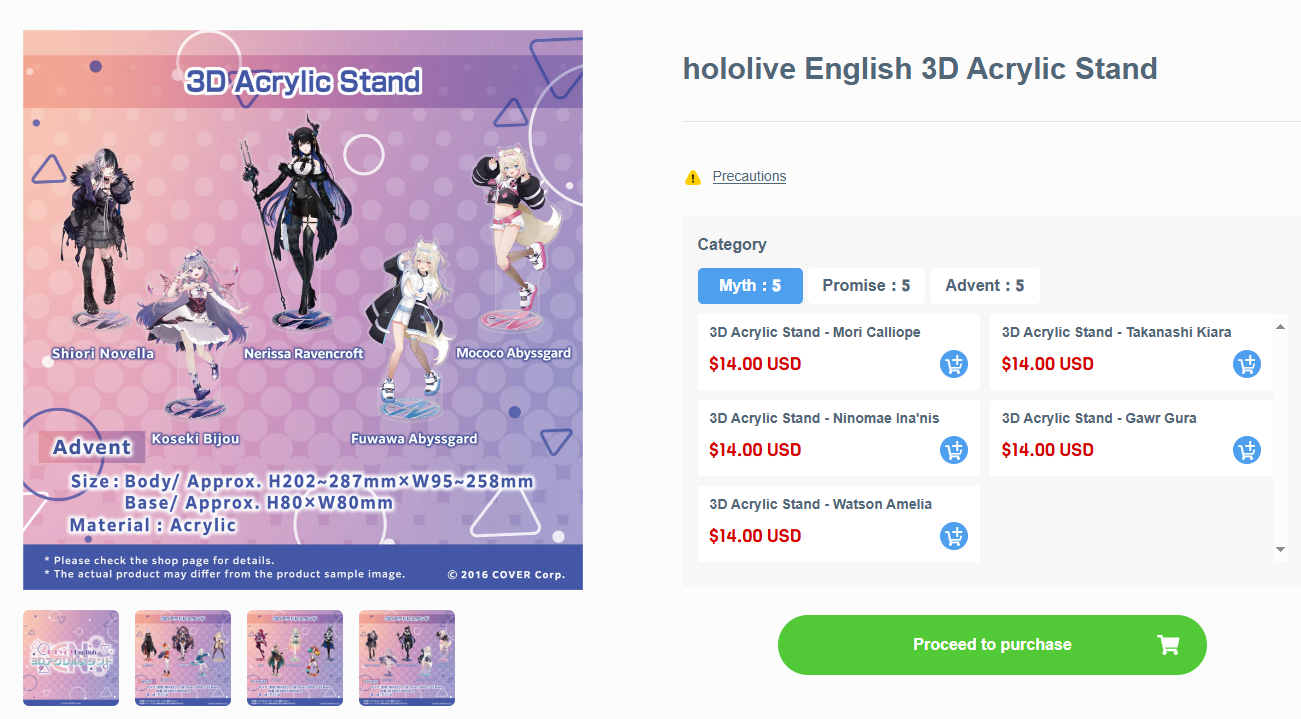Add Ninomae Ina'nis stand to cart
The width and height of the screenshot is (1301, 719).
(x=954, y=450)
